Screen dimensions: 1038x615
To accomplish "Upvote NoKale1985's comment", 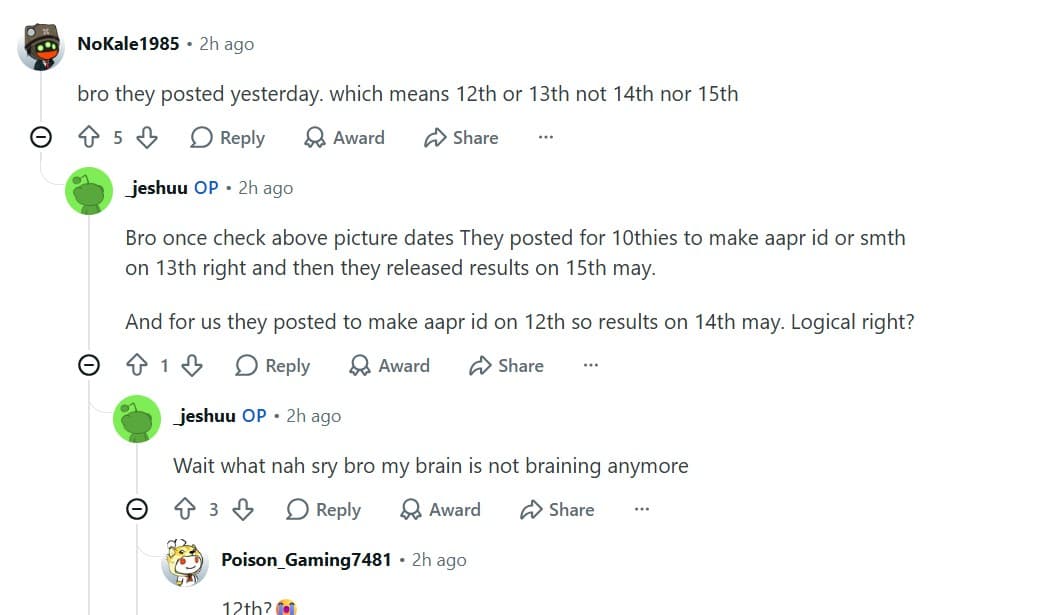I will click(x=89, y=138).
